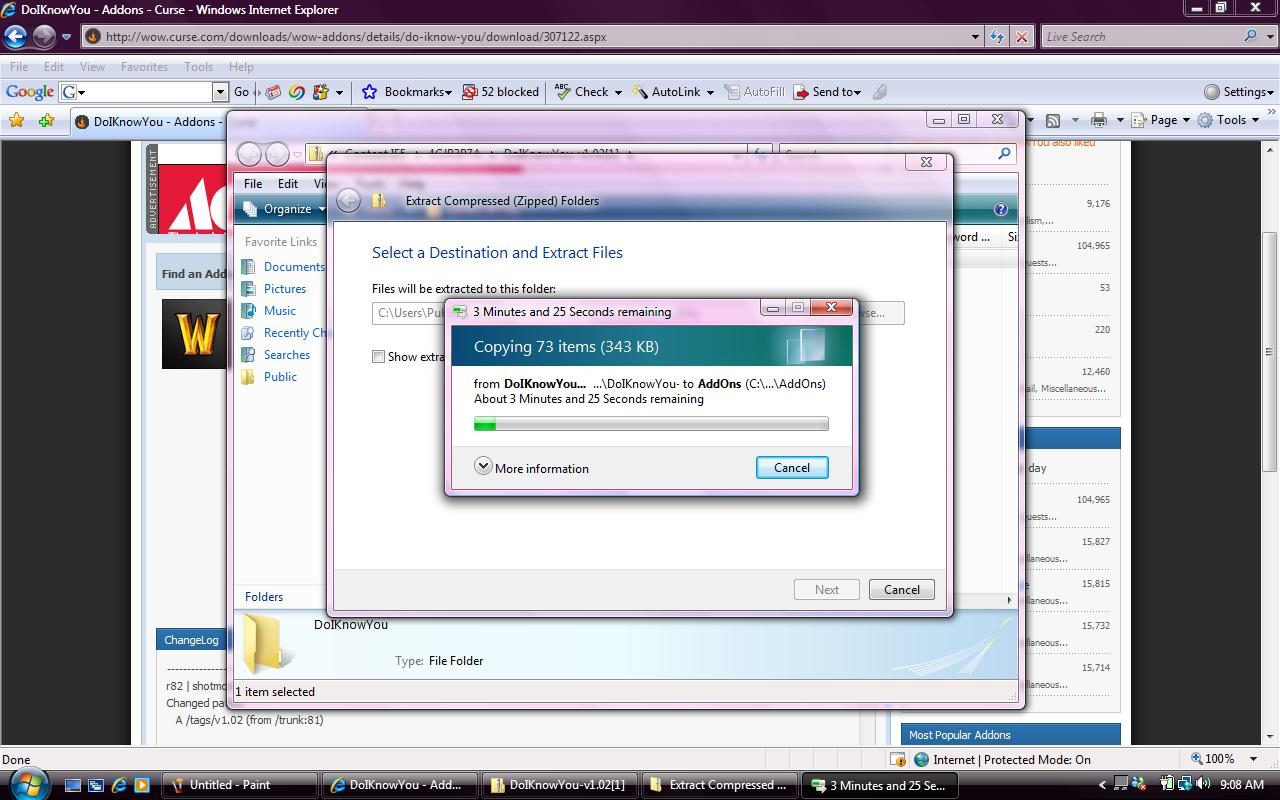Screen dimensions: 1280x800
Task: Click the IE forward navigation button
Action: click(x=44, y=37)
